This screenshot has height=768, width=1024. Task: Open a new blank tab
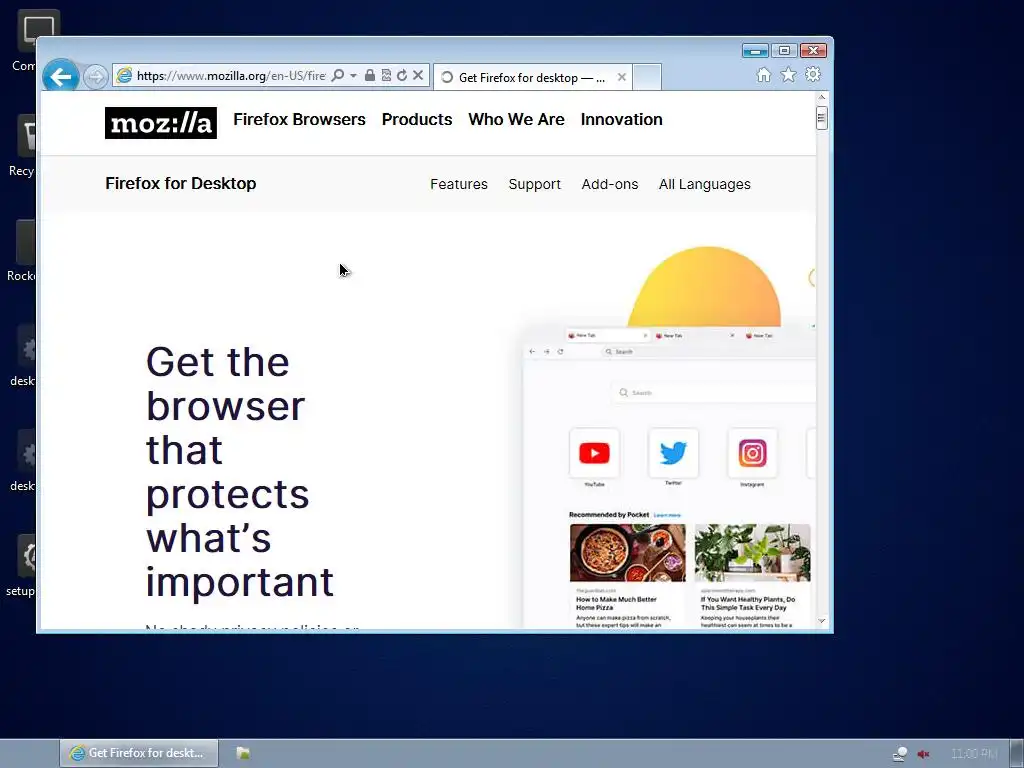647,78
